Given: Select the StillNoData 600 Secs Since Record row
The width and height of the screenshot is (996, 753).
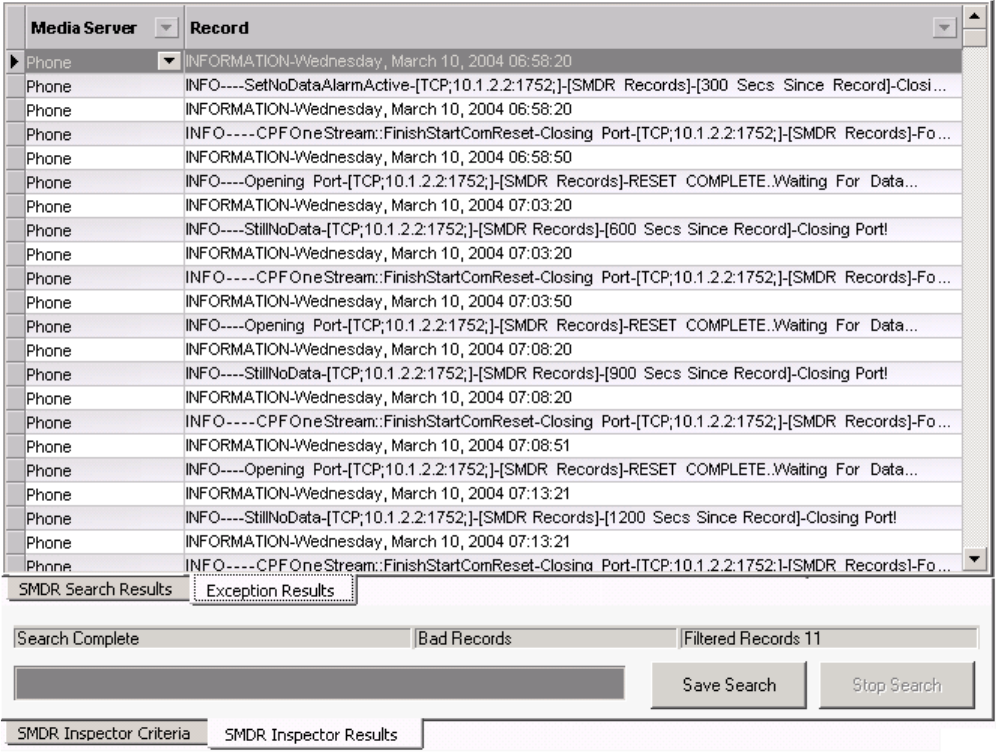Looking at the screenshot, I should 573,229.
